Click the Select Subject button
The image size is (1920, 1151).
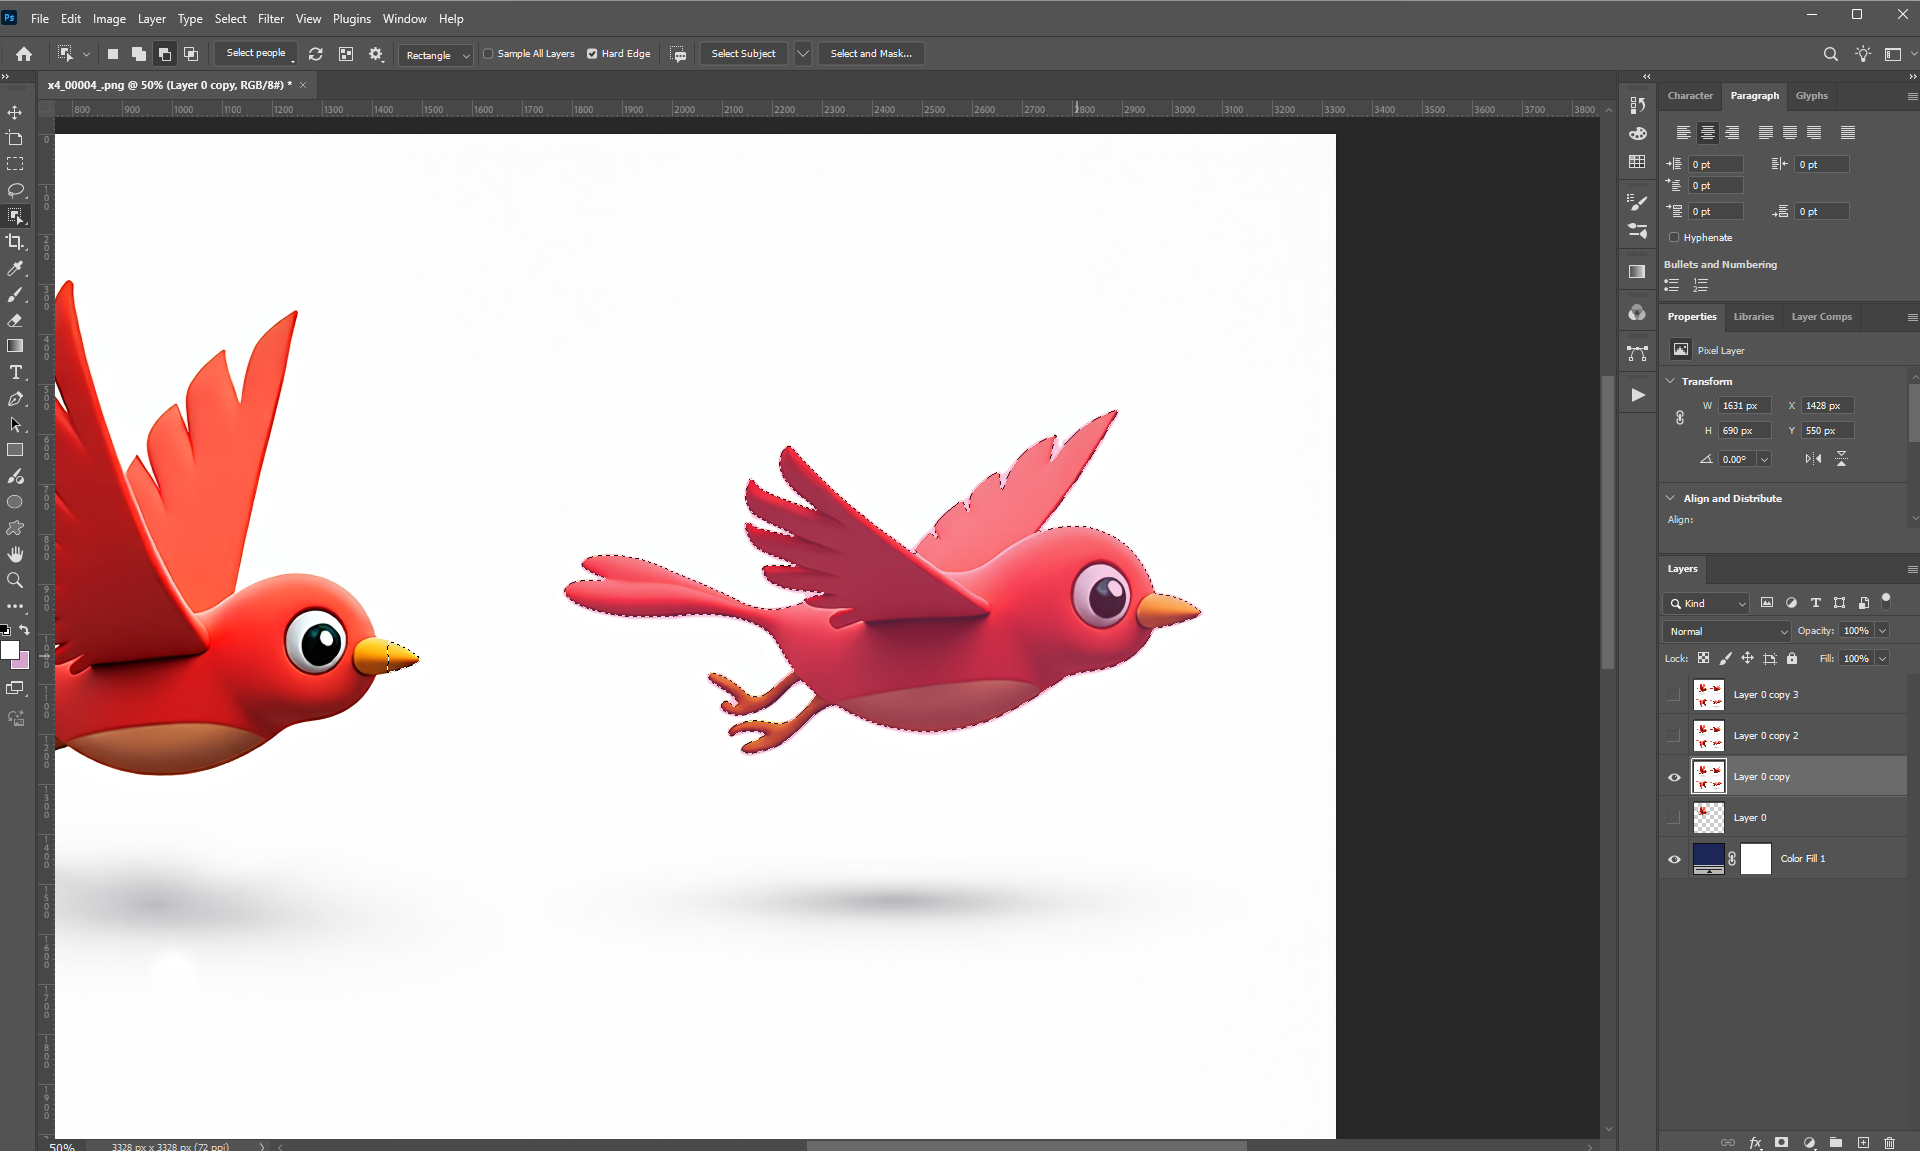point(743,54)
